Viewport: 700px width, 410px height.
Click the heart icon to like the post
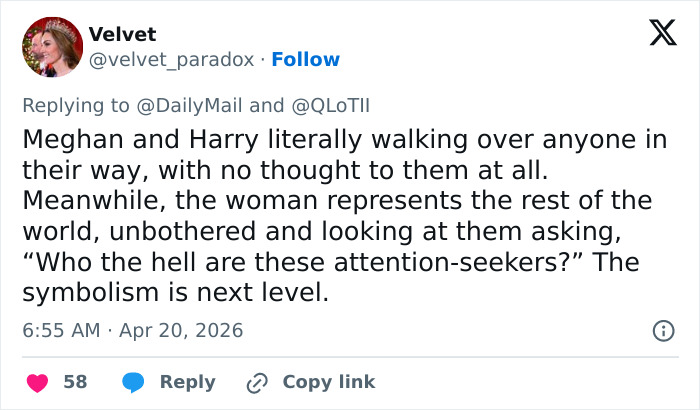tap(37, 382)
